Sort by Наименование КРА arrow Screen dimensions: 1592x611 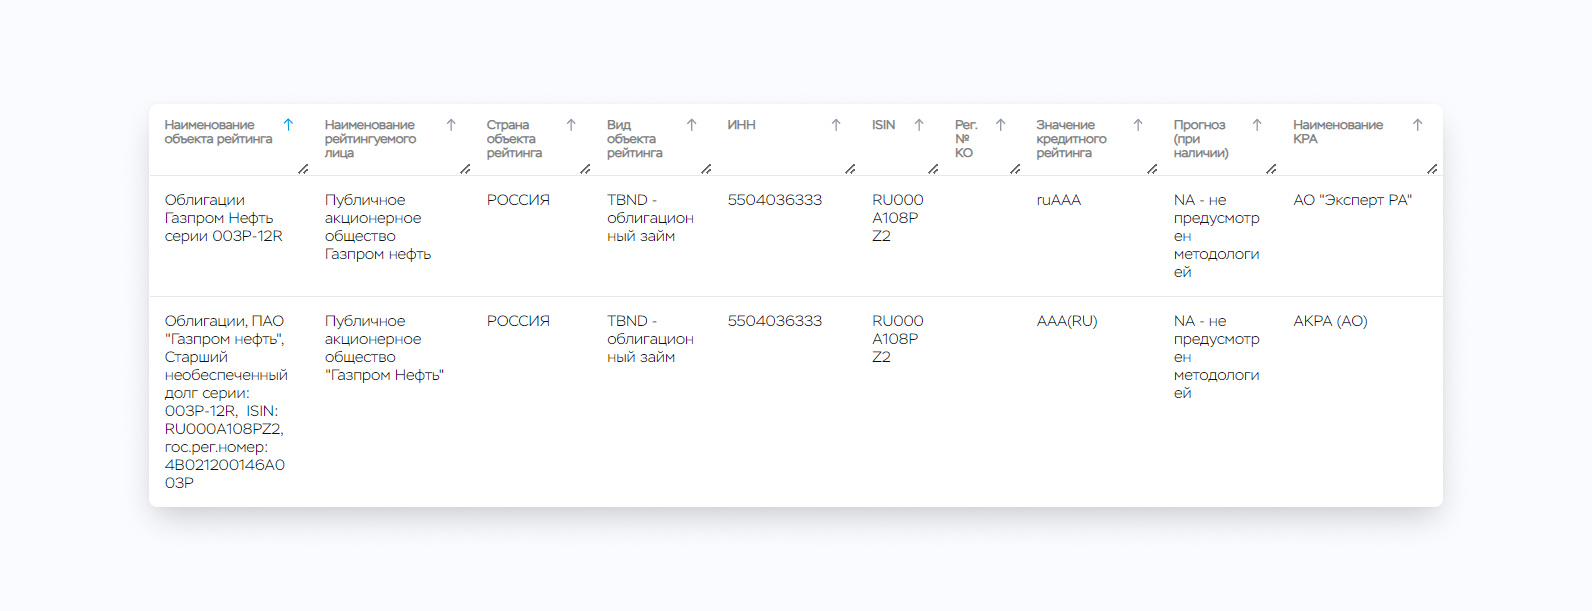(x=1417, y=125)
